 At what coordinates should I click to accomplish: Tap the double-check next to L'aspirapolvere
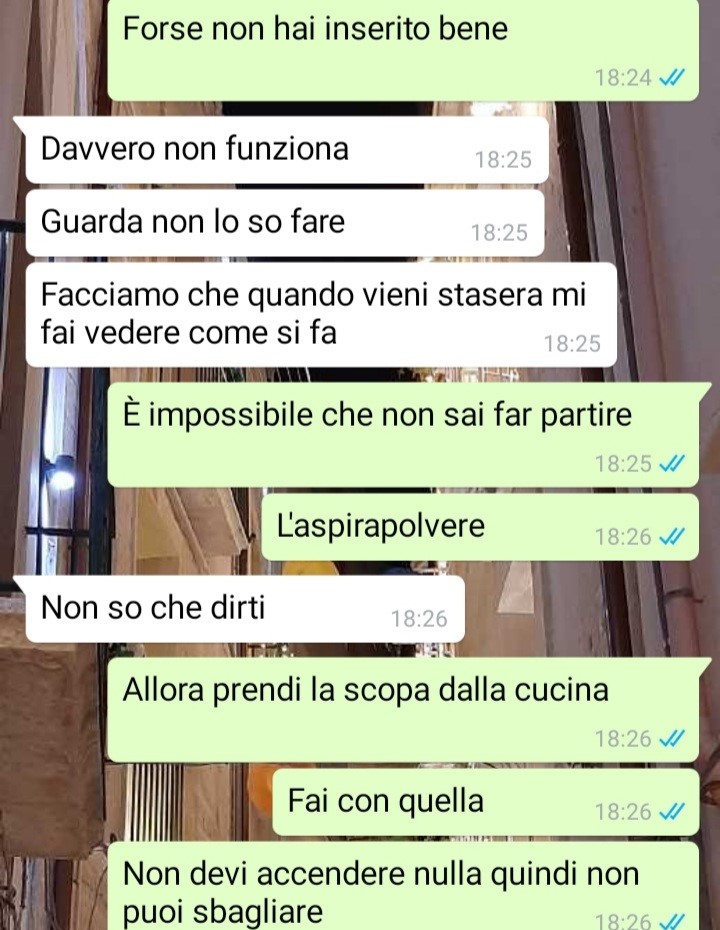672,537
